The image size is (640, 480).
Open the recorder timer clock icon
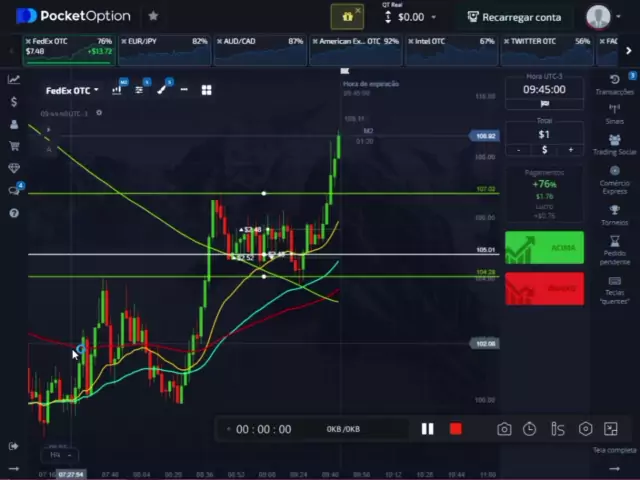[529, 429]
